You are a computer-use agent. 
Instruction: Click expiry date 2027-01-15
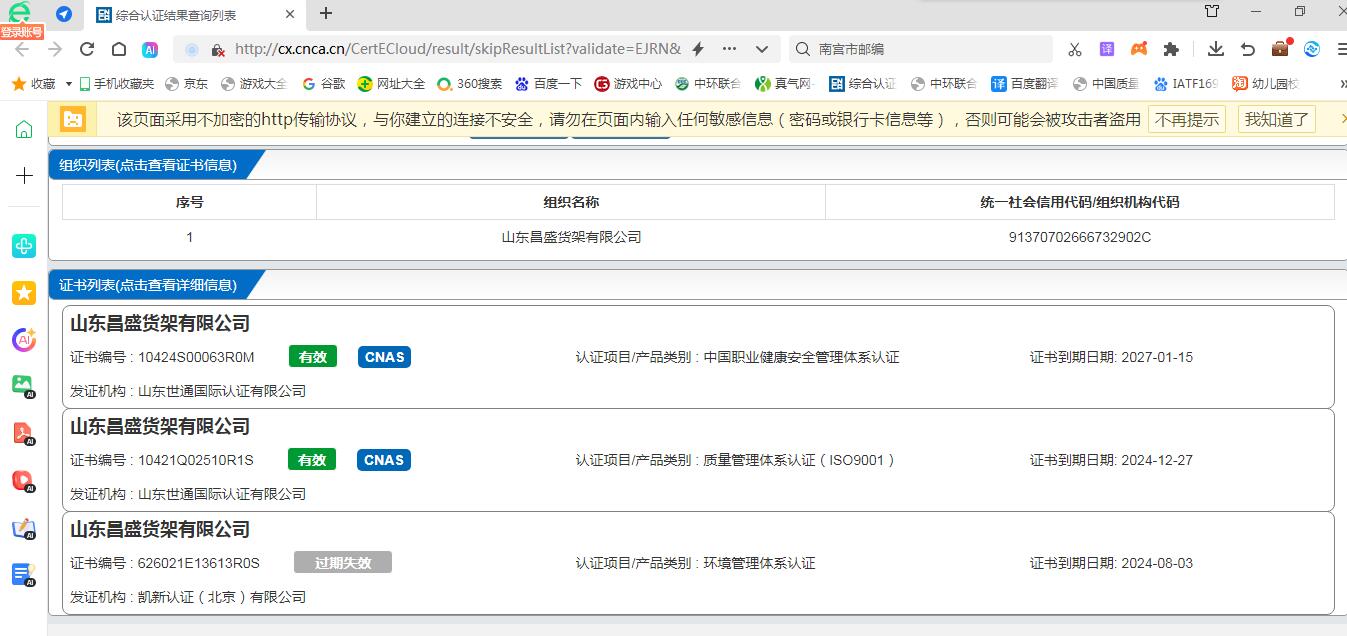coord(1157,357)
